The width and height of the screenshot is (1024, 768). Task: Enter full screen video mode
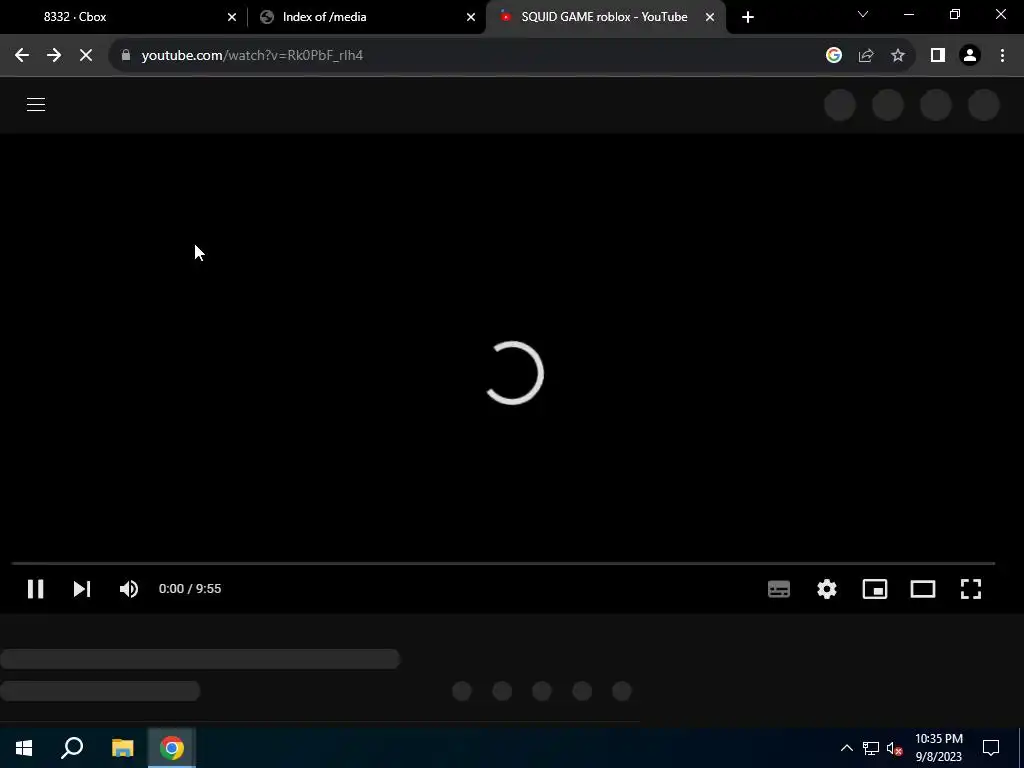click(971, 589)
